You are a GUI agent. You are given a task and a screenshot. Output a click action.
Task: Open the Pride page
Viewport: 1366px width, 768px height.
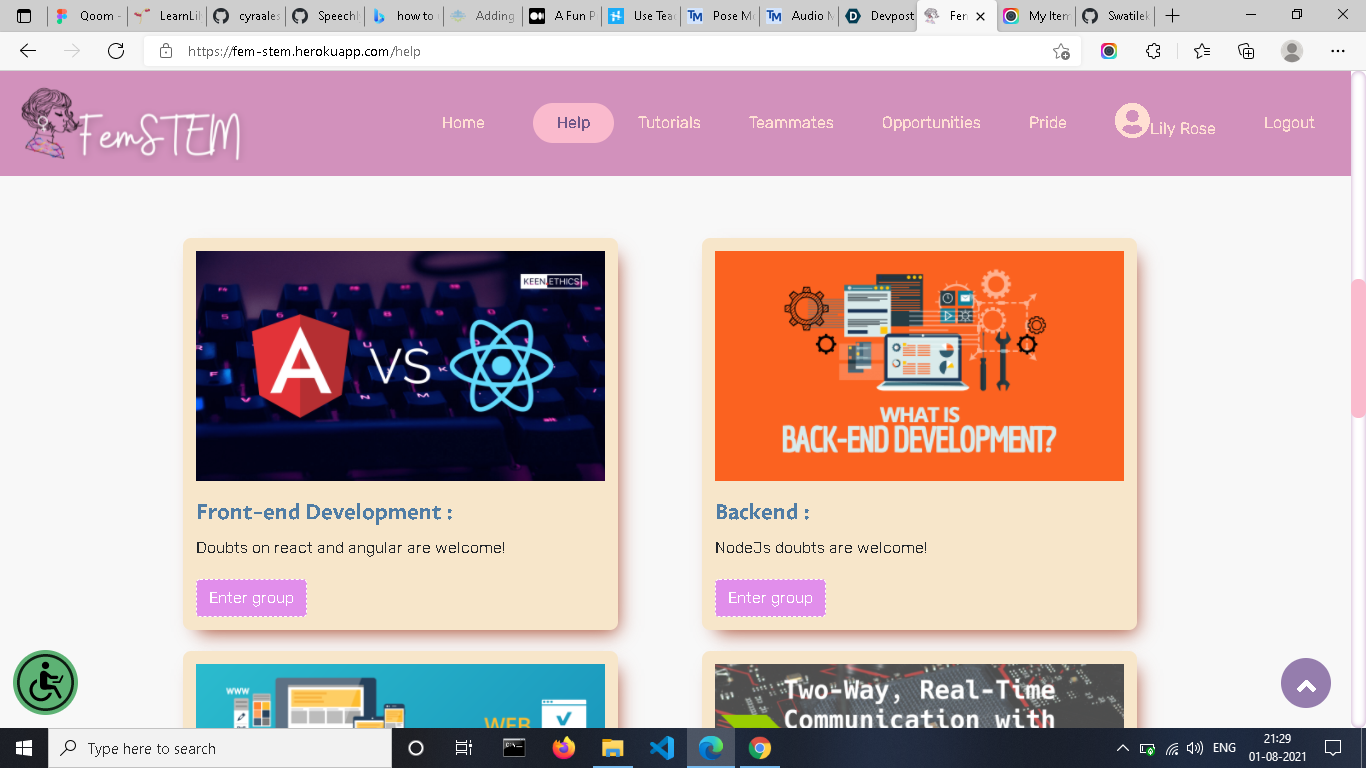pyautogui.click(x=1047, y=123)
